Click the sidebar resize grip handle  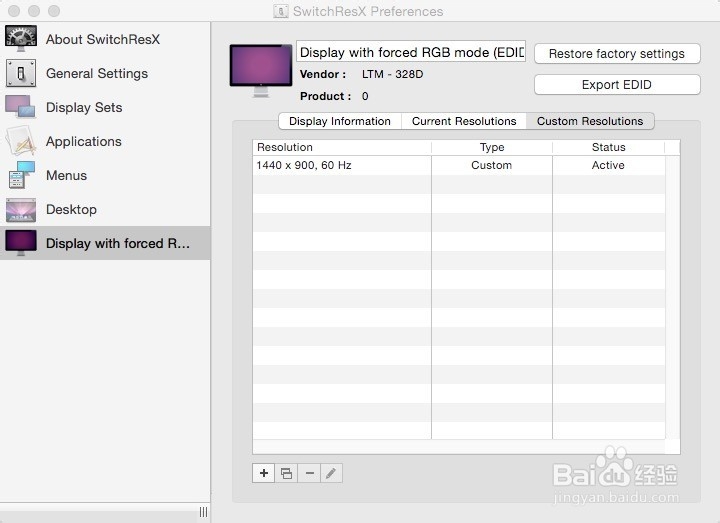[203, 512]
